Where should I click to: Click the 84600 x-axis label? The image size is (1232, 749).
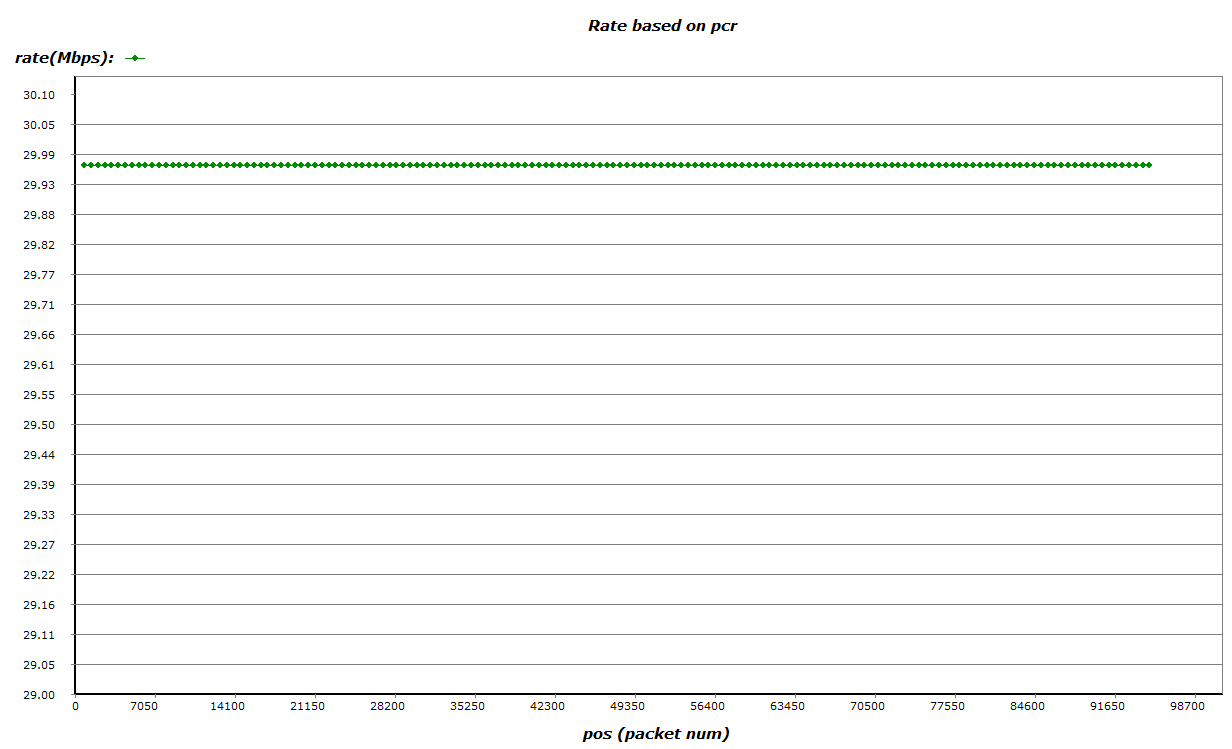1028,707
